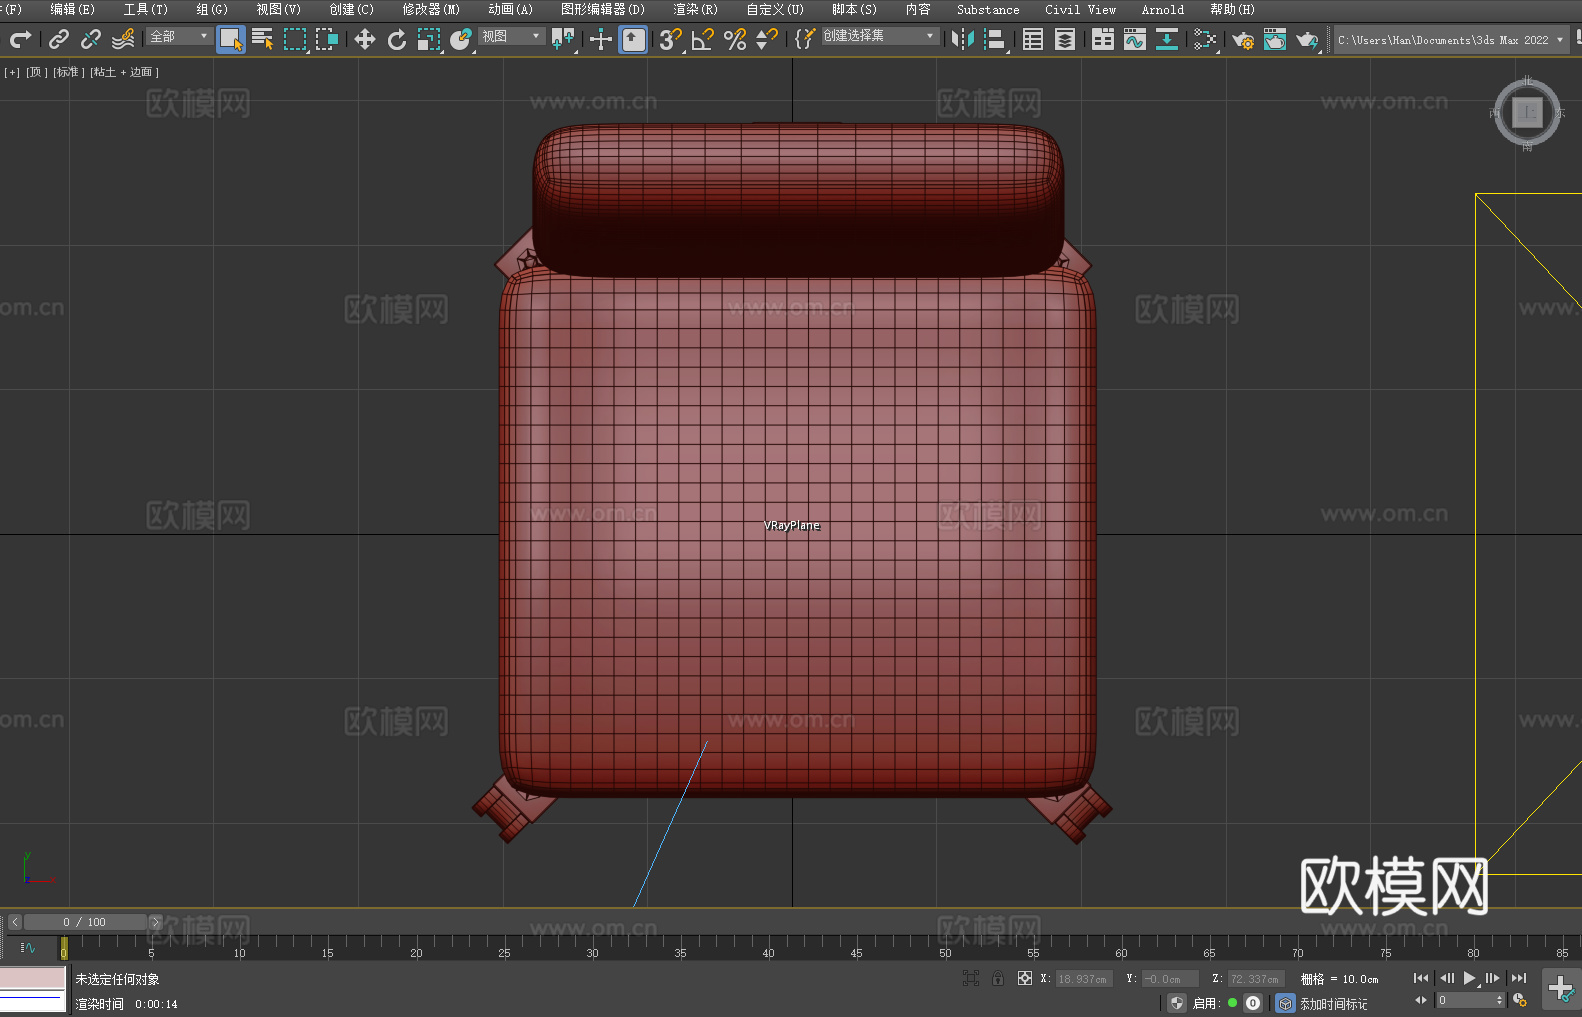Toggle Spinner Snap

[767, 39]
